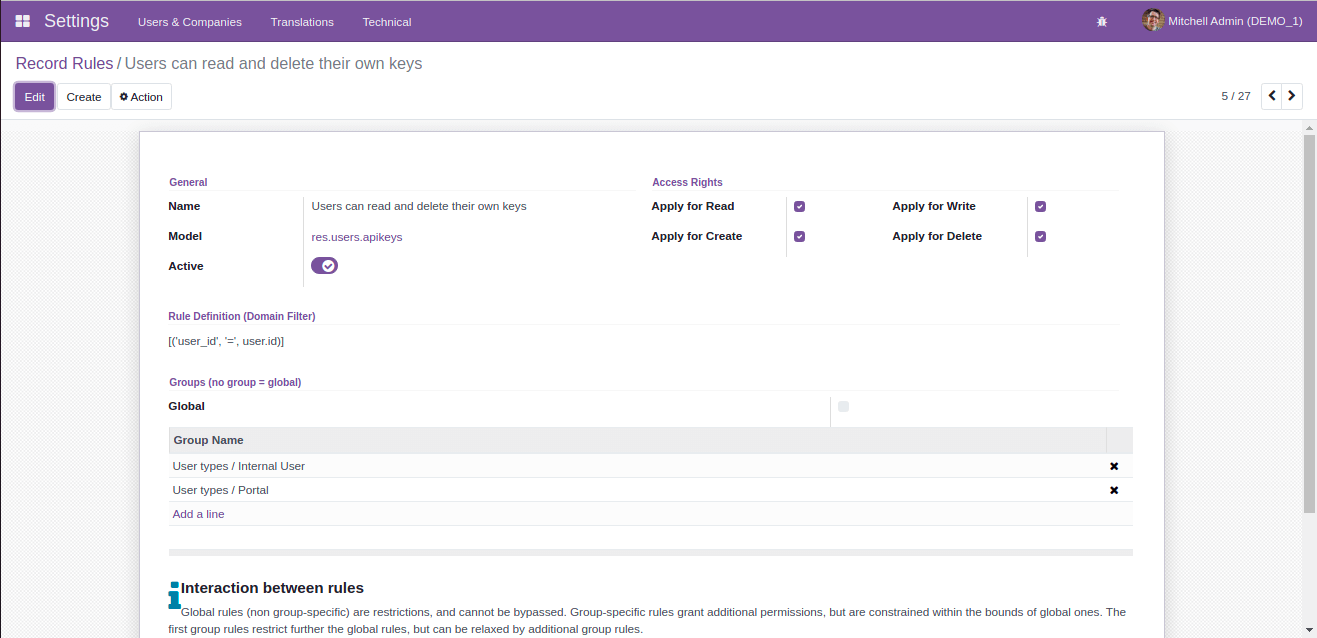Open Translations menu
Image resolution: width=1317 pixels, height=638 pixels.
point(302,21)
